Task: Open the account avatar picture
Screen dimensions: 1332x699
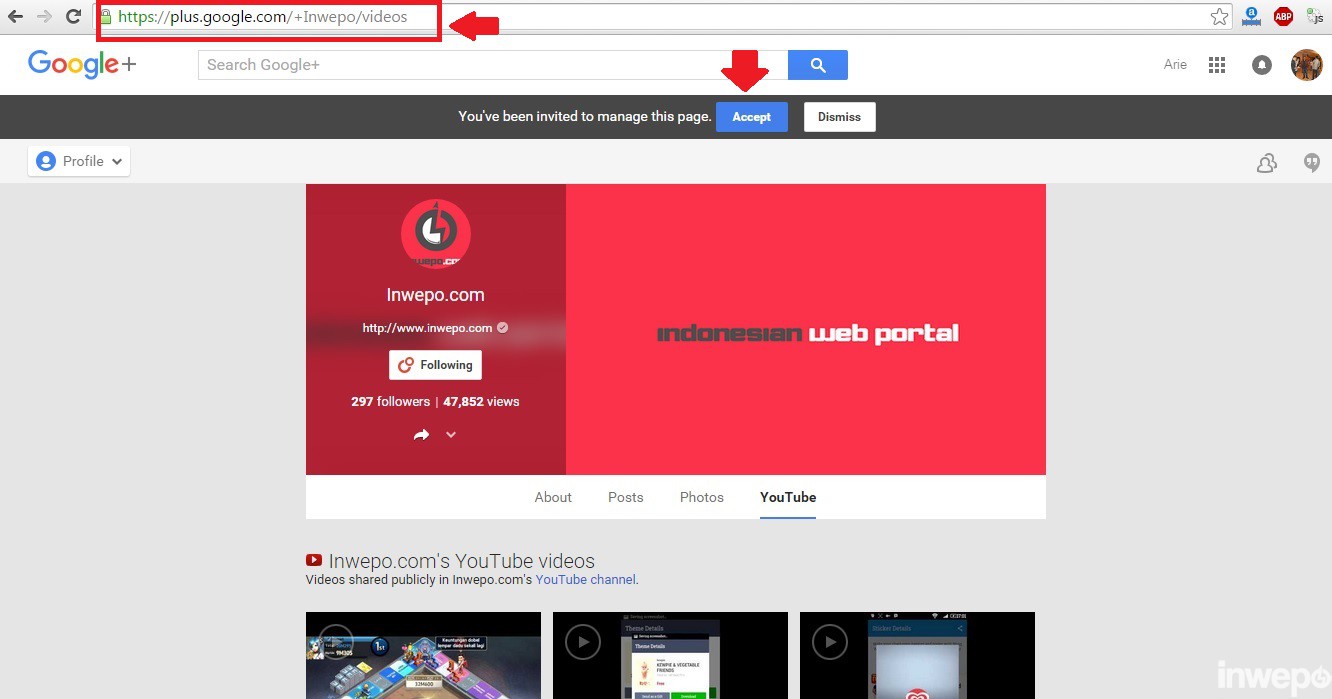Action: 1307,65
